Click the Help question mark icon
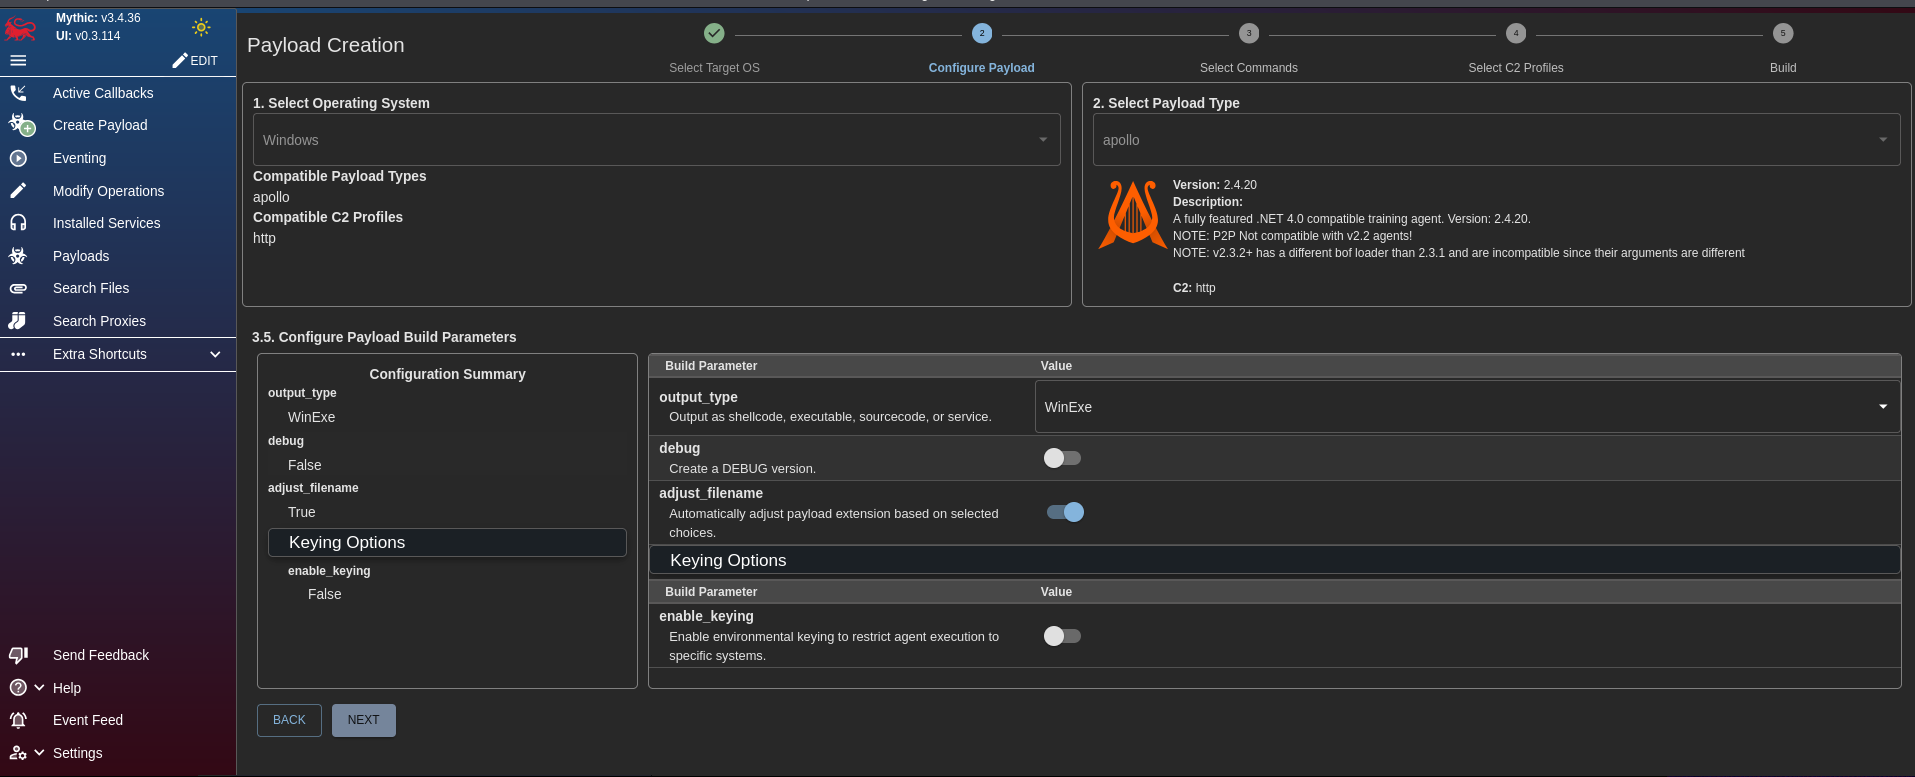Screen dimensions: 1915x777 [18, 688]
